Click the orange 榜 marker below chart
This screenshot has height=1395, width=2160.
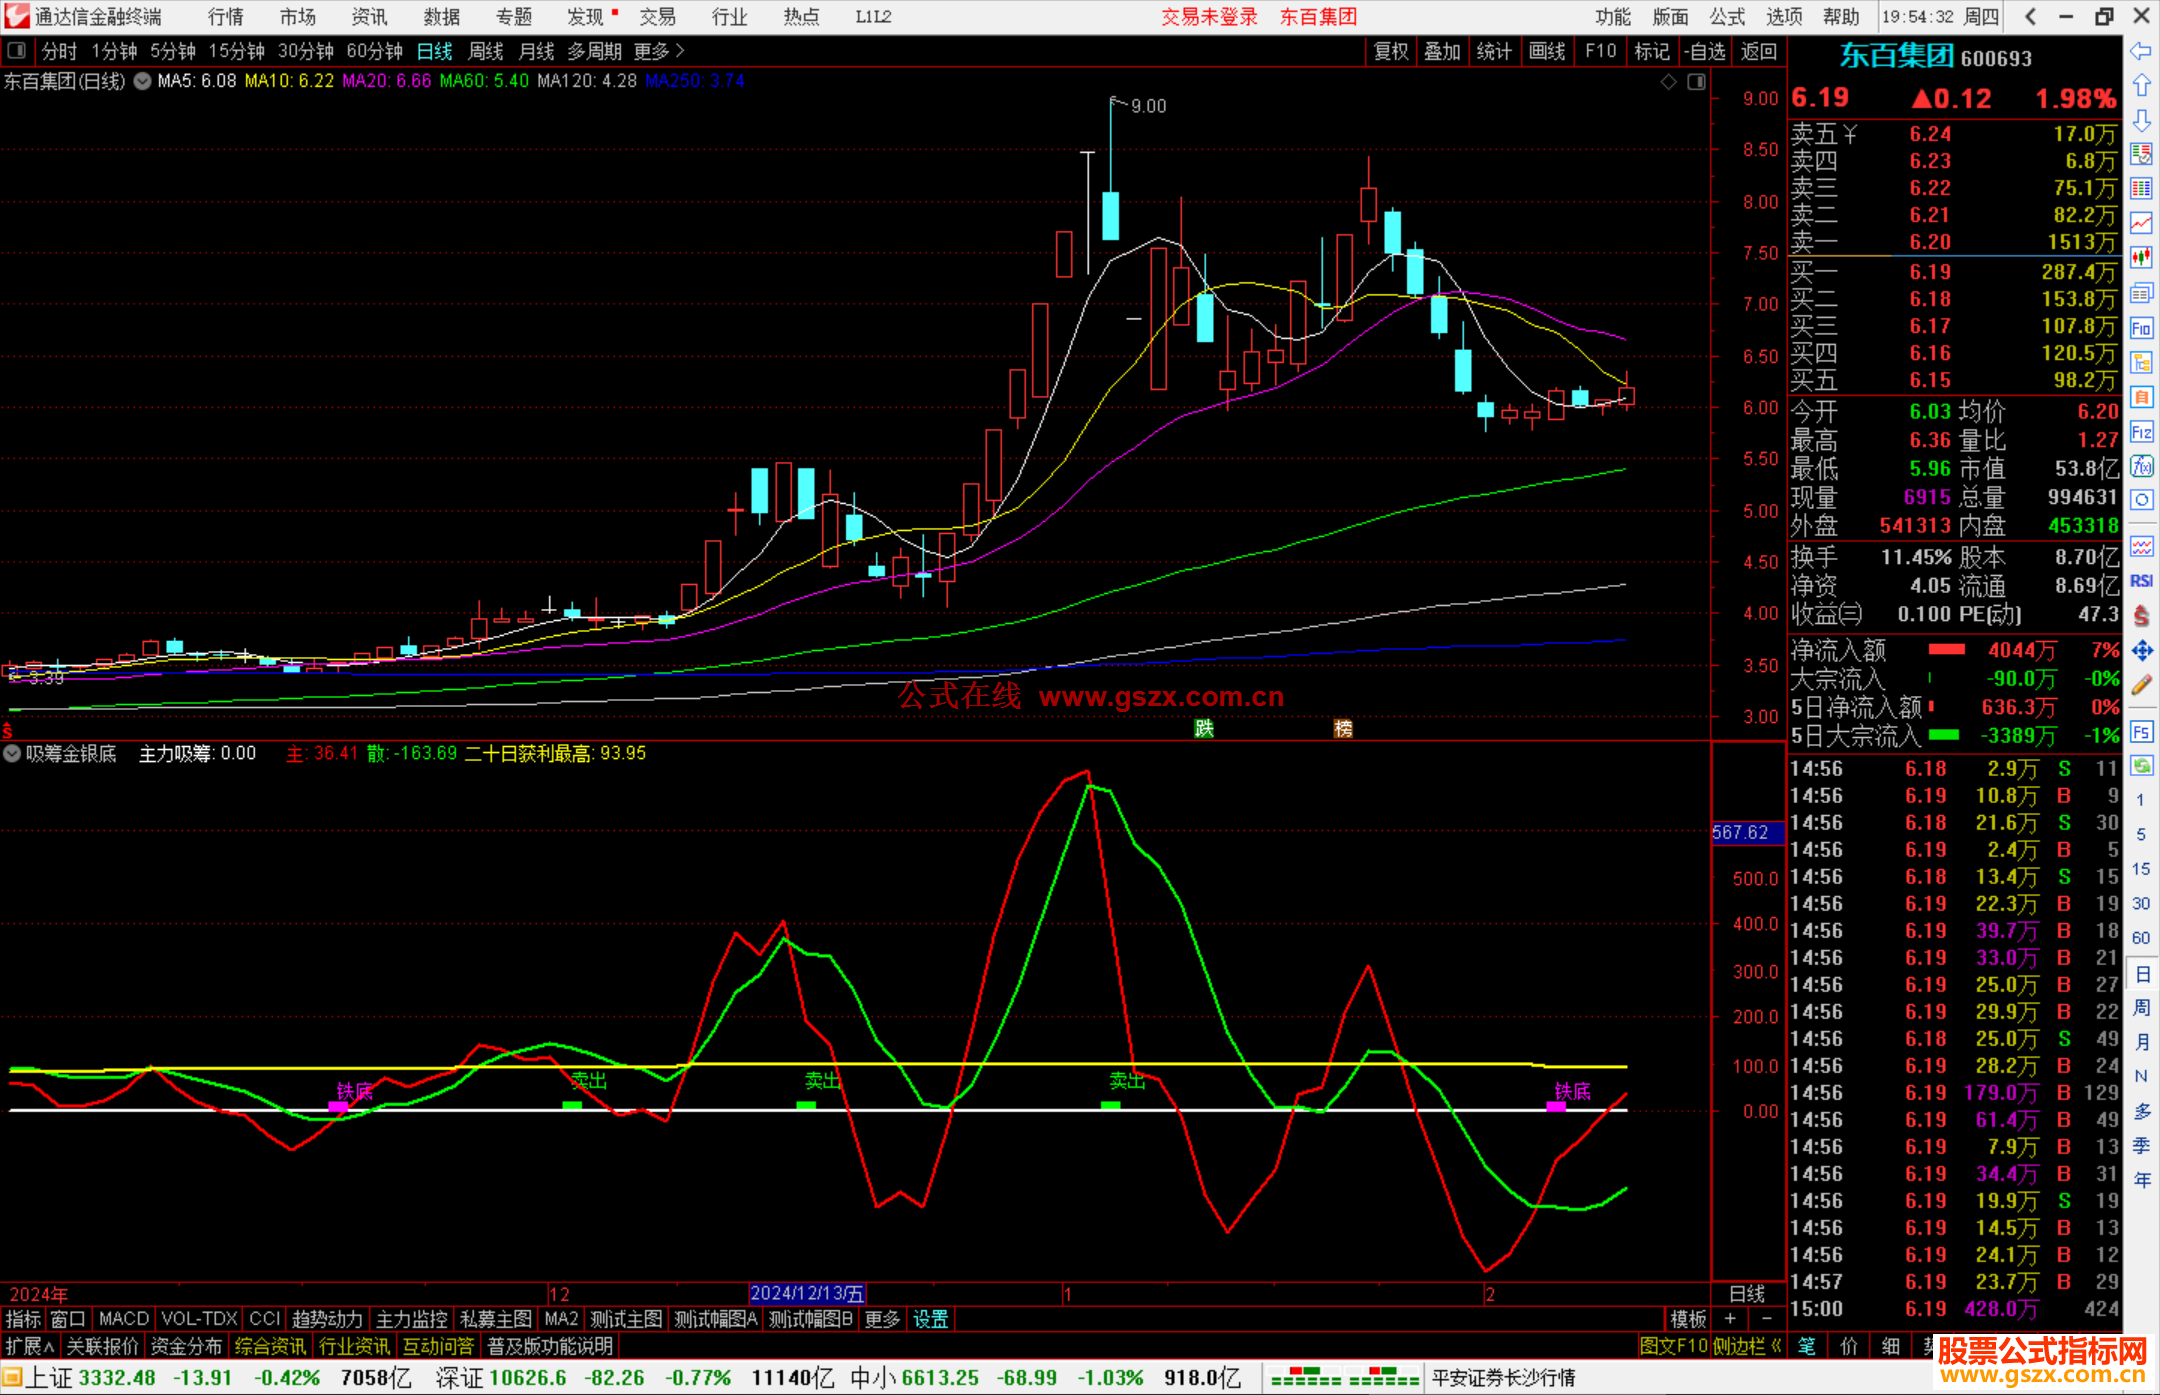pos(1343,728)
